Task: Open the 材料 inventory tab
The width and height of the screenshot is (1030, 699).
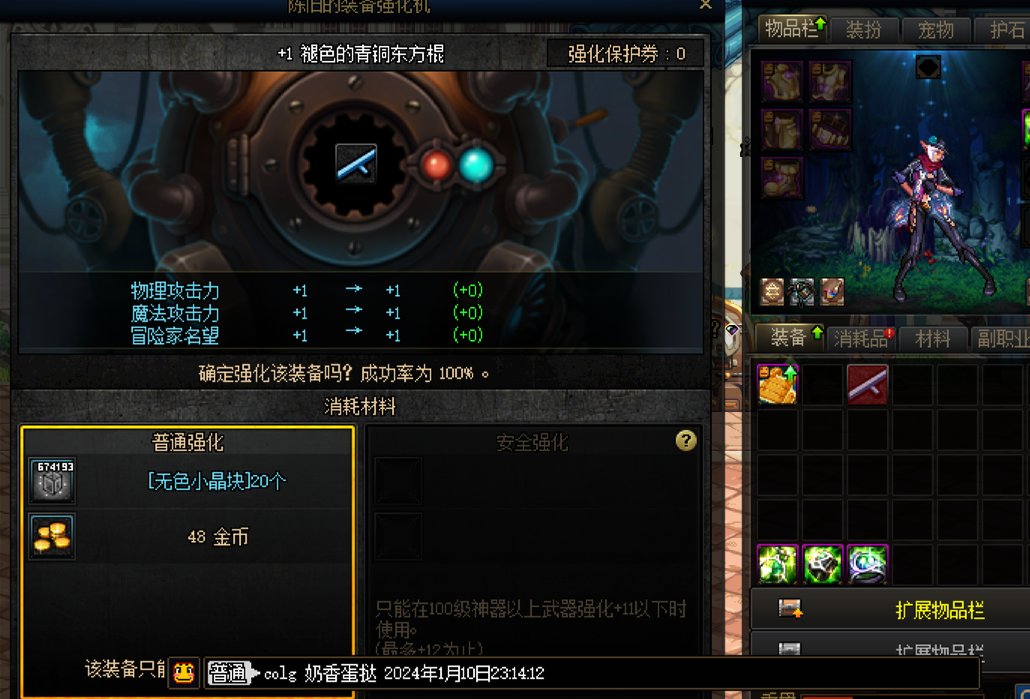Action: point(933,338)
